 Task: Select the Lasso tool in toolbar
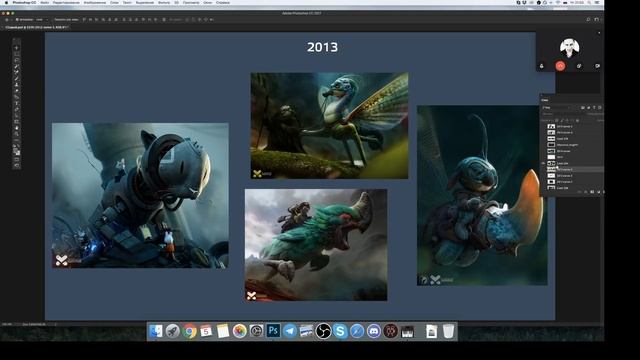coord(16,60)
